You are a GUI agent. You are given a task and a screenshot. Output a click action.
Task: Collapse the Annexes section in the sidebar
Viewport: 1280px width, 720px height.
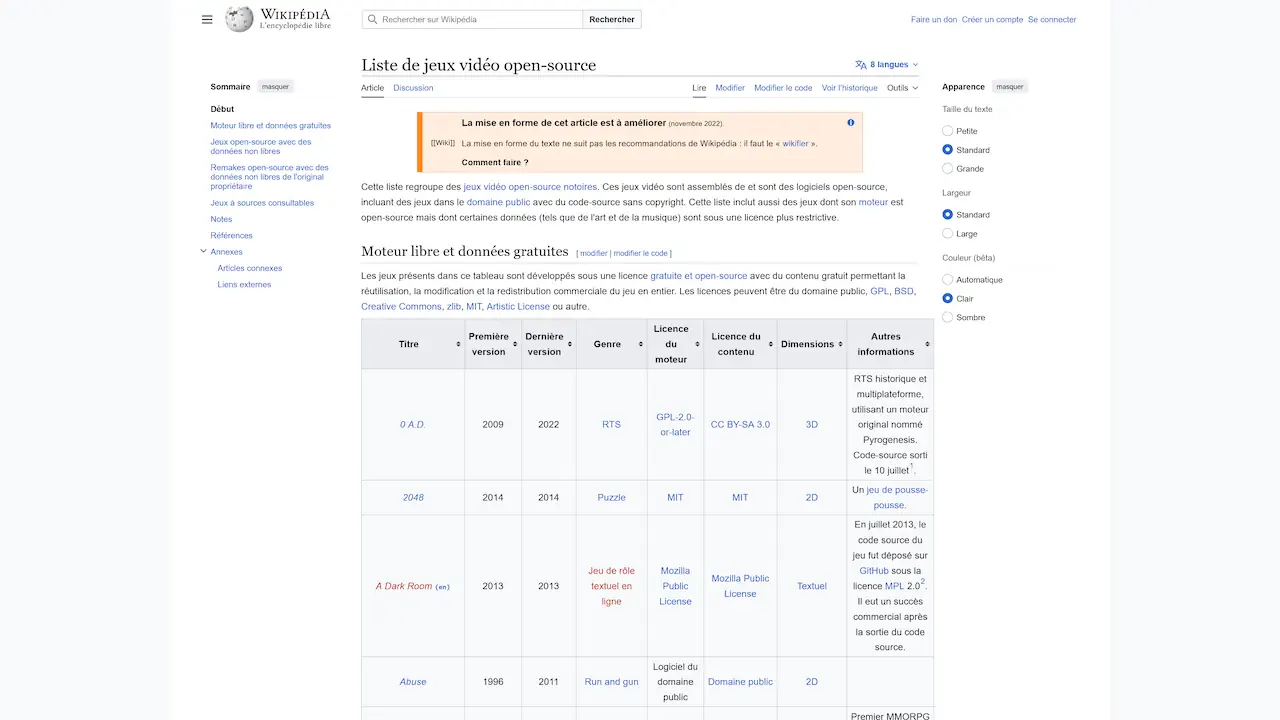pyautogui.click(x=203, y=251)
